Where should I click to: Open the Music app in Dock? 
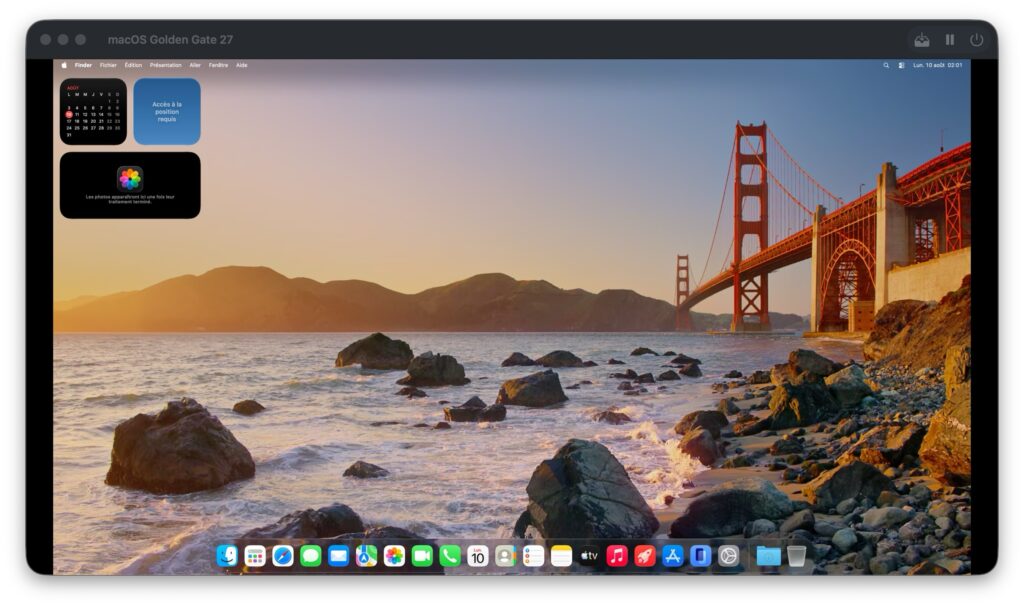617,556
